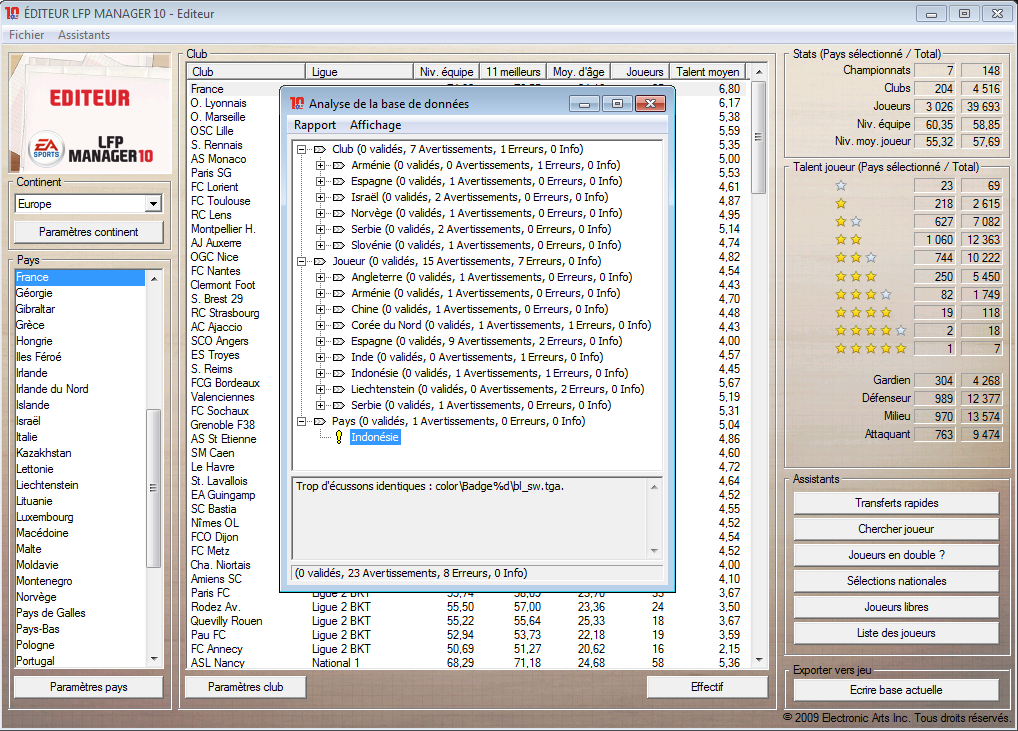The height and width of the screenshot is (731, 1018).
Task: Sort by Moy. d'âge column header
Action: pos(578,71)
